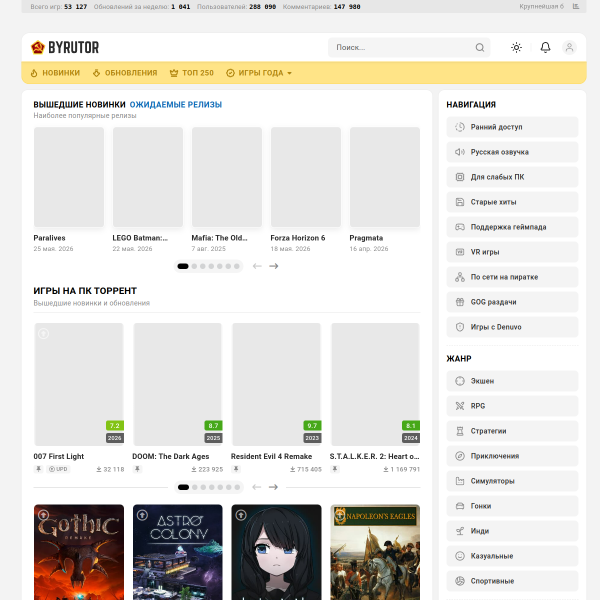Viewport: 600px width, 600px height.
Task: Open 007 First Light game title
Action: pos(59,457)
